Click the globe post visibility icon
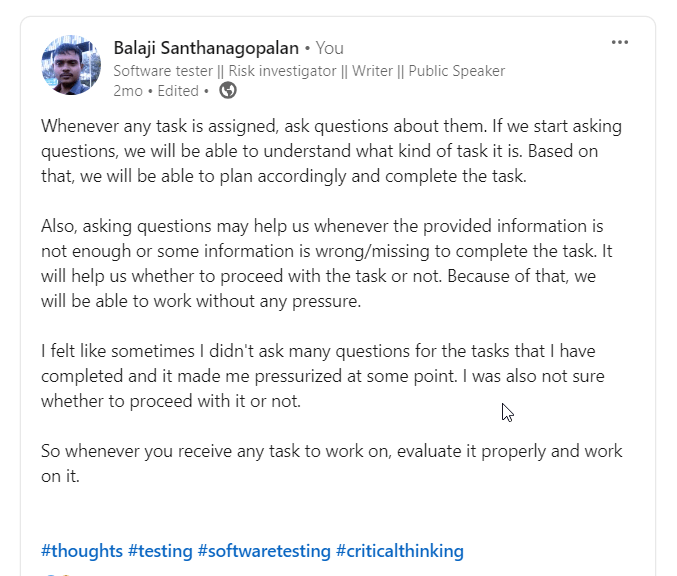677x576 pixels. (228, 91)
